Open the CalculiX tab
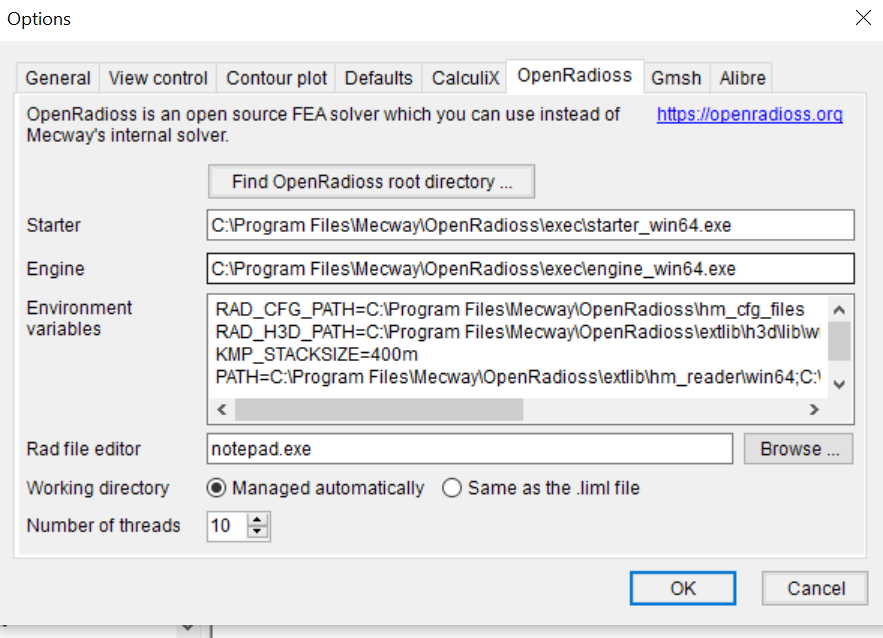Viewport: 883px width, 638px height. (467, 78)
